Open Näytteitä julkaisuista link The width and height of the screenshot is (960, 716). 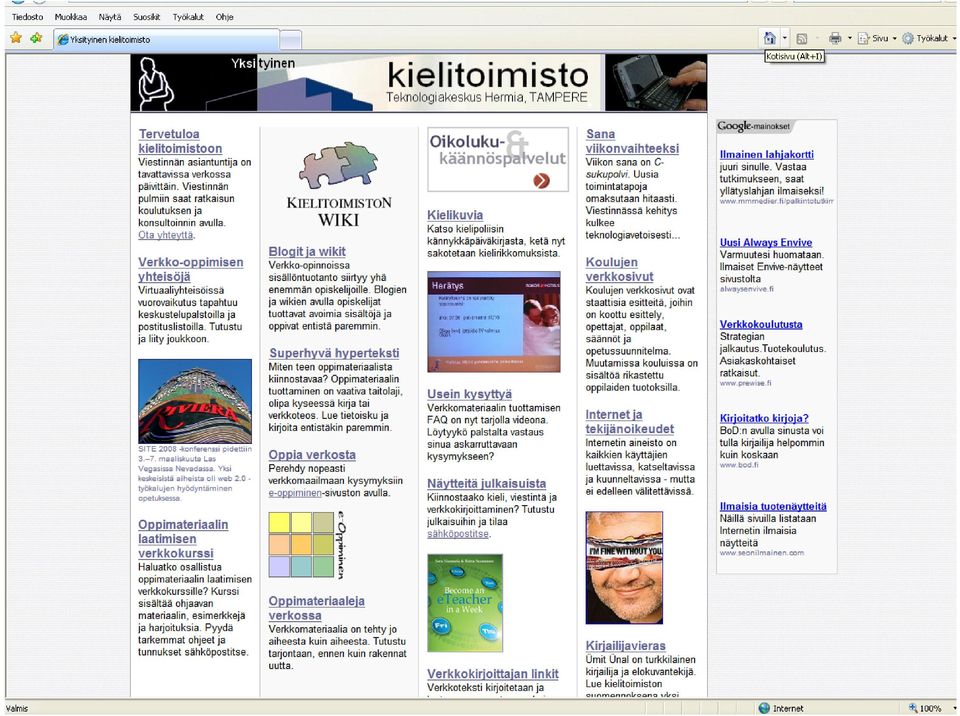point(486,483)
